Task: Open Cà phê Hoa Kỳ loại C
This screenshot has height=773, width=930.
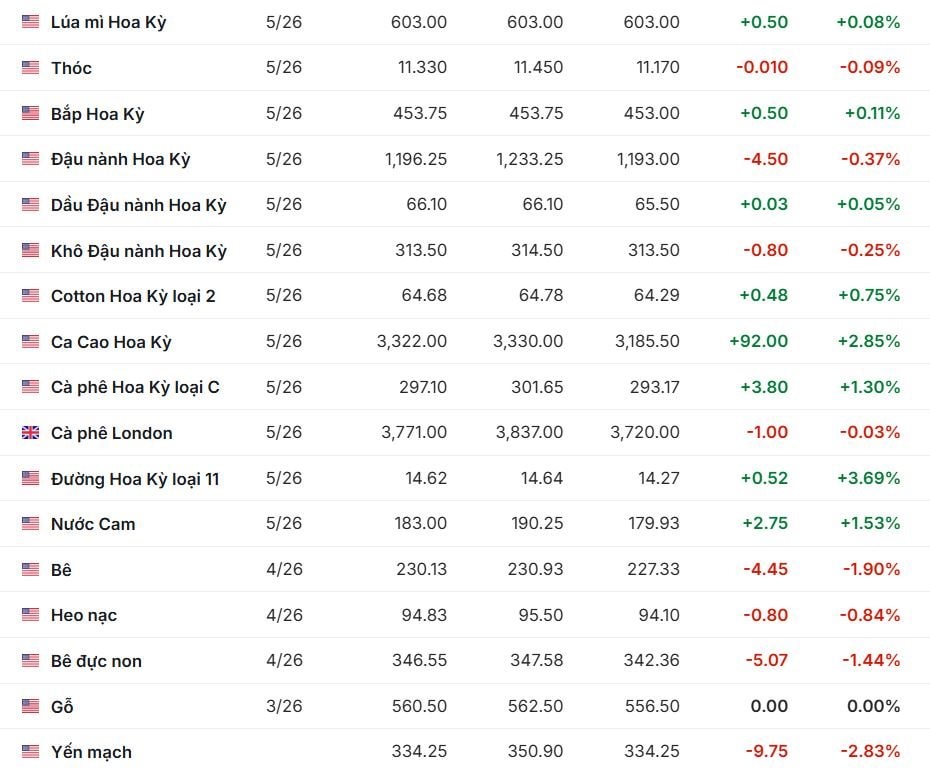Action: pyautogui.click(x=135, y=387)
